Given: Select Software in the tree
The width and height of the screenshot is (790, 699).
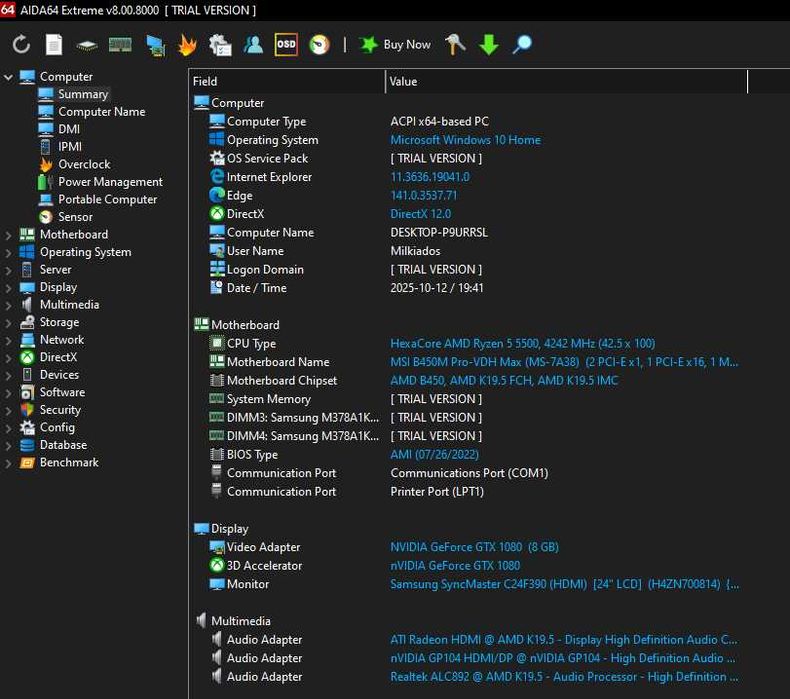Looking at the screenshot, I should coord(62,393).
